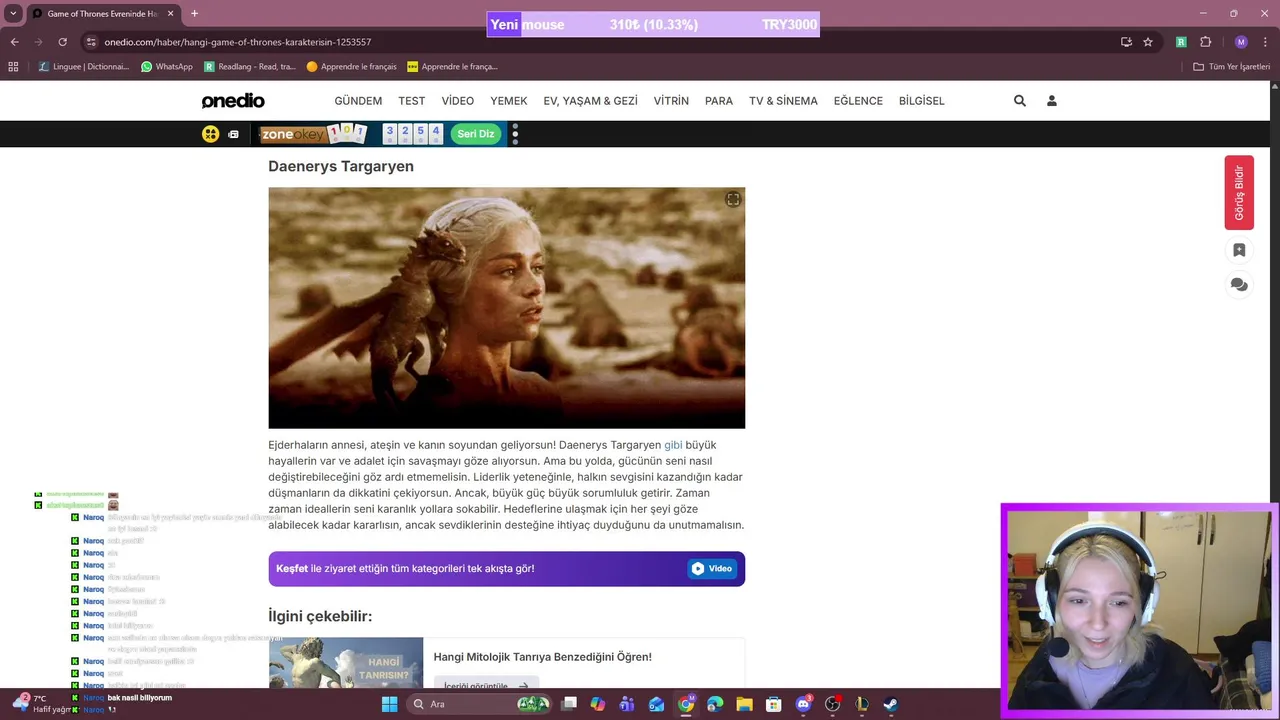This screenshot has width=1280, height=720.
Task: Open the TEST menu item
Action: [x=412, y=101]
